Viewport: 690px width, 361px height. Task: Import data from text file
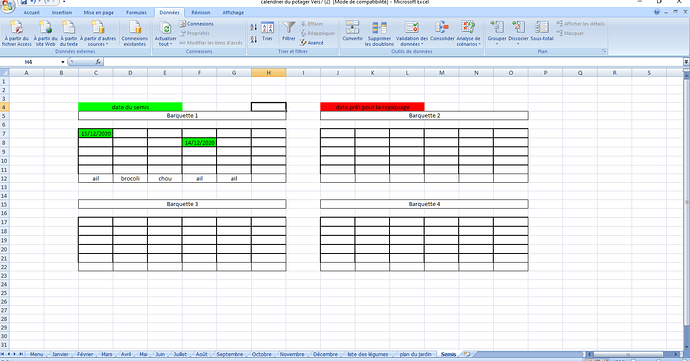[x=69, y=33]
